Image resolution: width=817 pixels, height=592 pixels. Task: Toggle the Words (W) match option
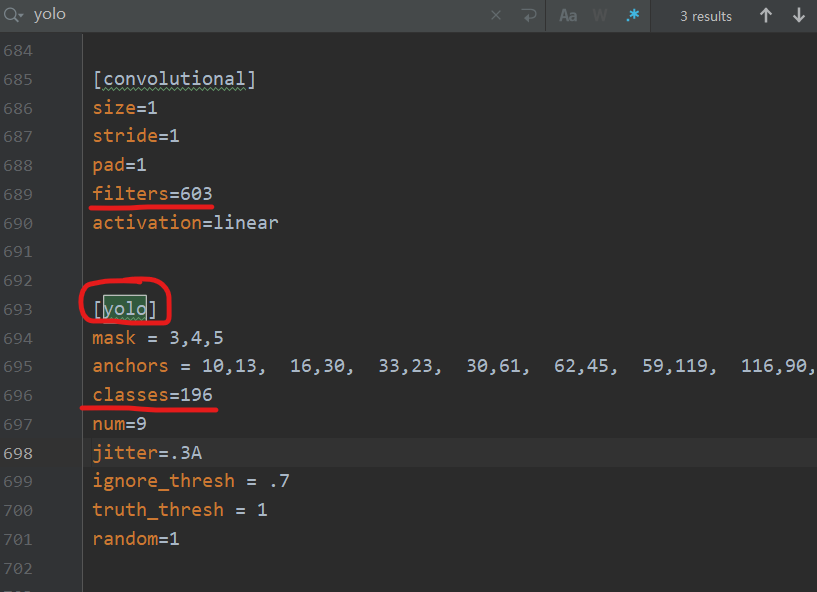coord(600,16)
